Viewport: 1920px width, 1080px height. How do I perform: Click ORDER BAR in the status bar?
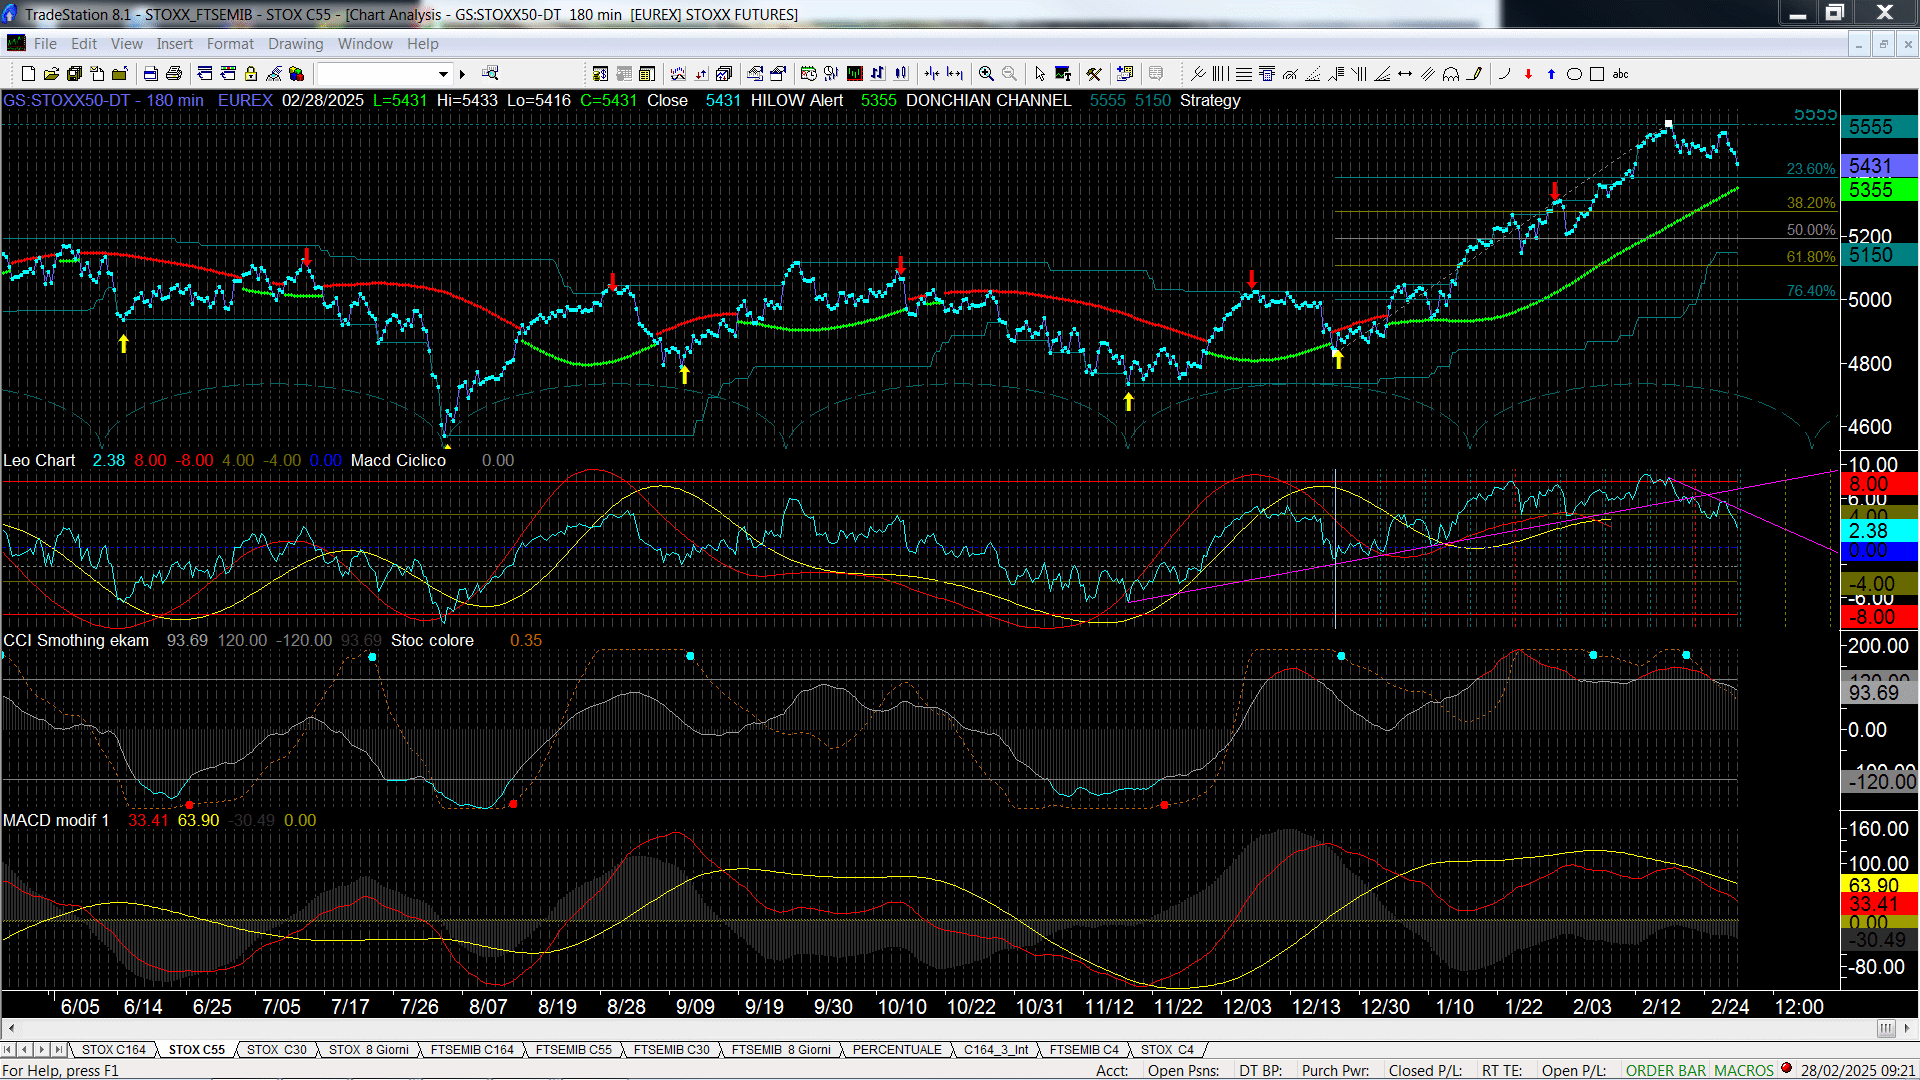pyautogui.click(x=1665, y=1071)
